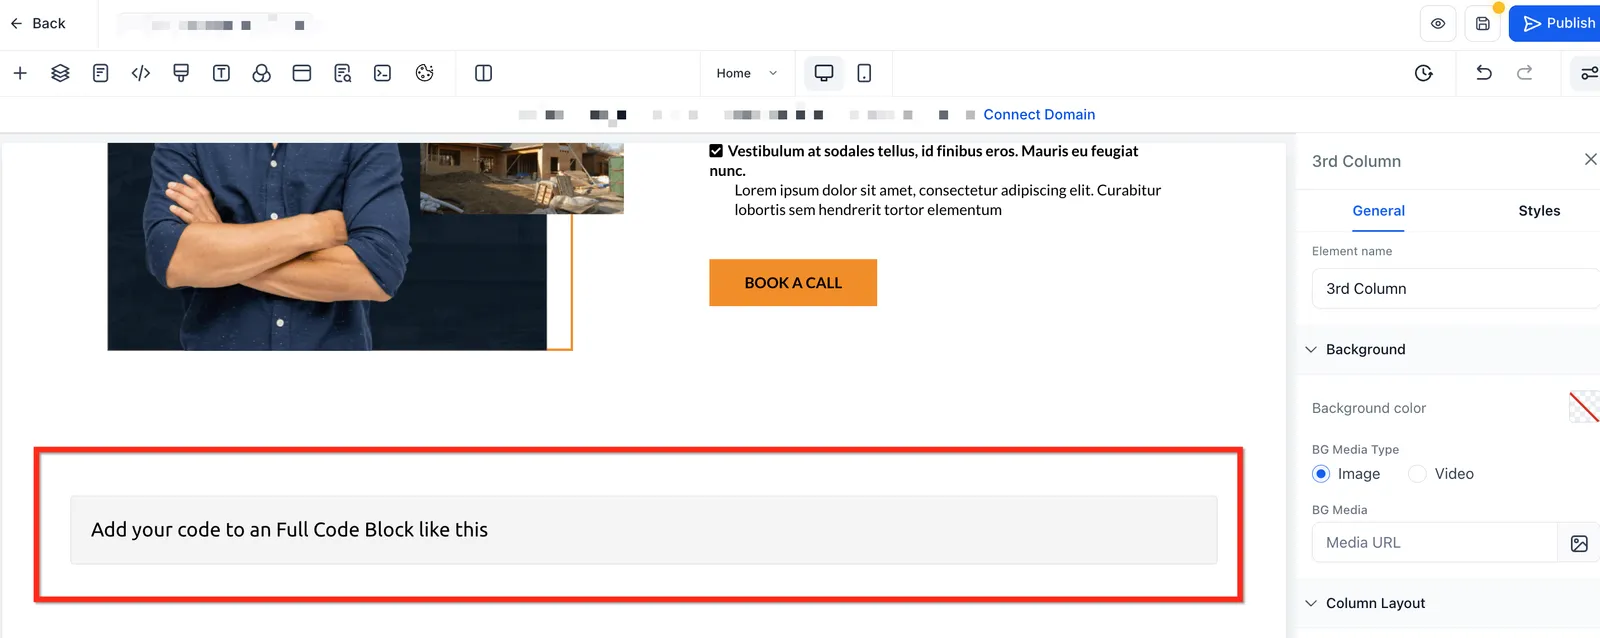This screenshot has width=1600, height=638.
Task: Click the undo arrow icon
Action: coord(1484,73)
